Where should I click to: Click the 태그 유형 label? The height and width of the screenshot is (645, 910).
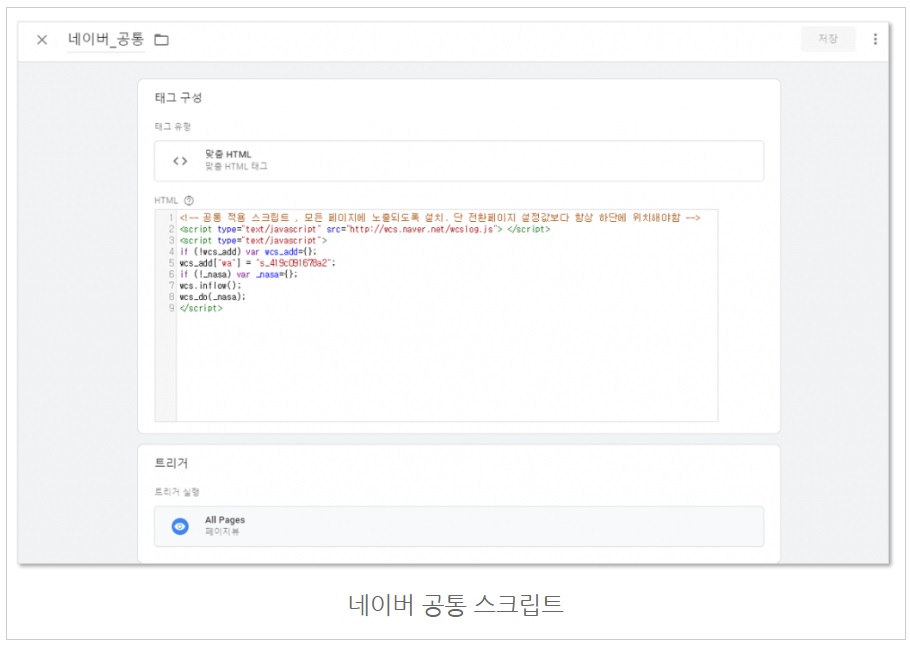coord(172,127)
